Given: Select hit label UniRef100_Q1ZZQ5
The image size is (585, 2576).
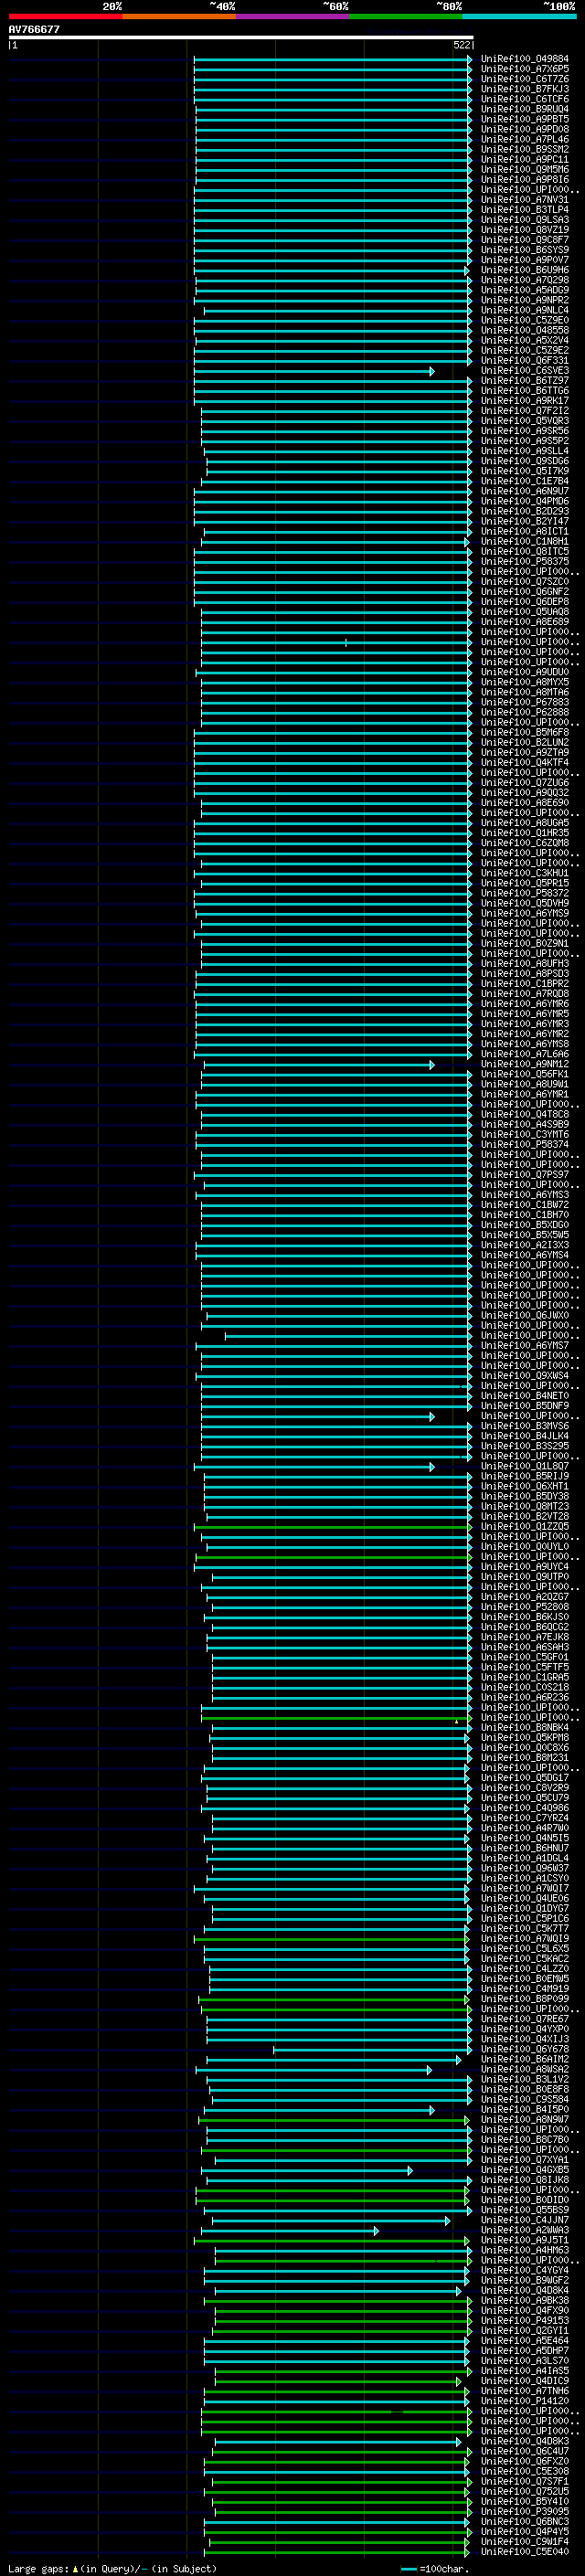Looking at the screenshot, I should (x=524, y=1526).
